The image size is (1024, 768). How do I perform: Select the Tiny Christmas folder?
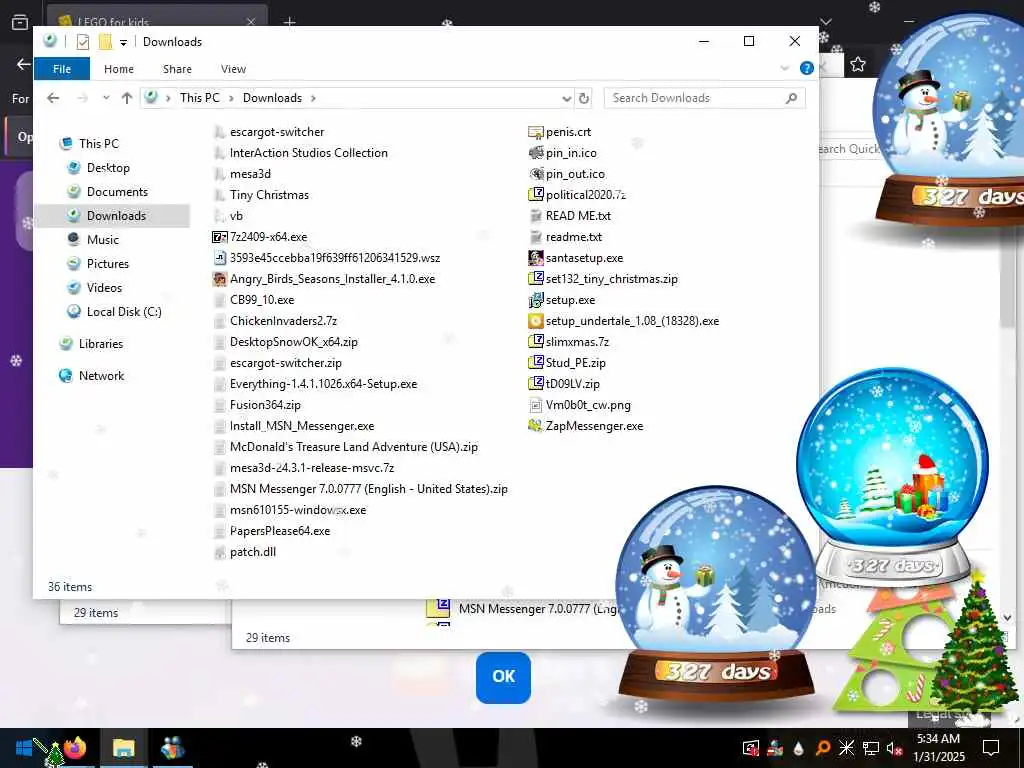[269, 195]
